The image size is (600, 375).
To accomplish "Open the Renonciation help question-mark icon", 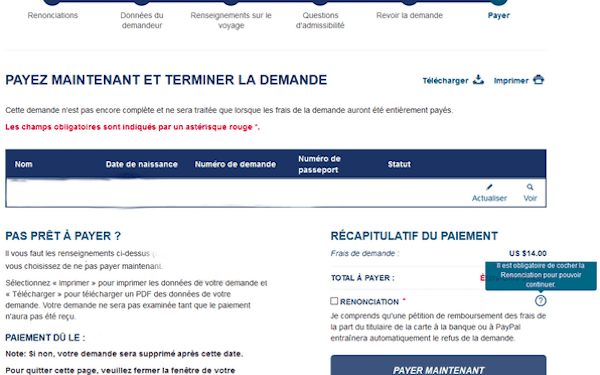I will click(540, 301).
